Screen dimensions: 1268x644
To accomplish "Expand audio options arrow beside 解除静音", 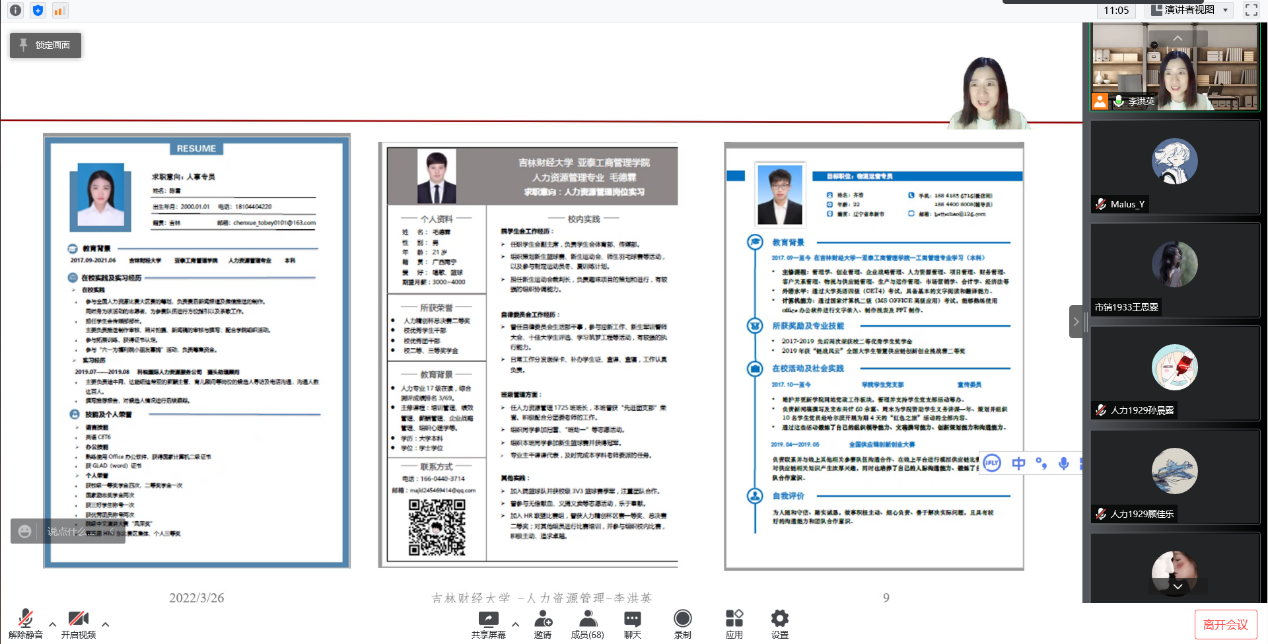I will 51,624.
